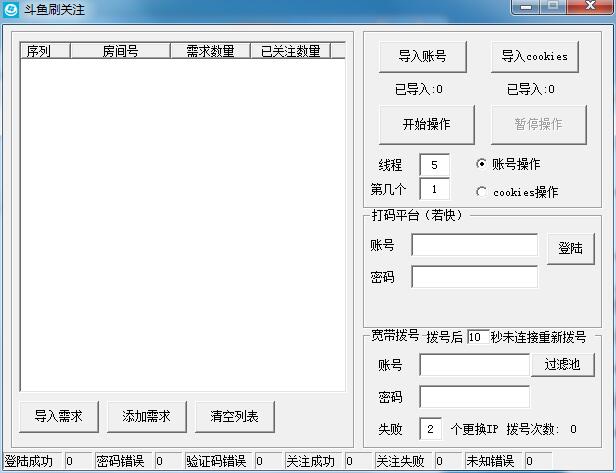Click the 登陆成功 count value
This screenshot has height=473, width=616.
78,461
